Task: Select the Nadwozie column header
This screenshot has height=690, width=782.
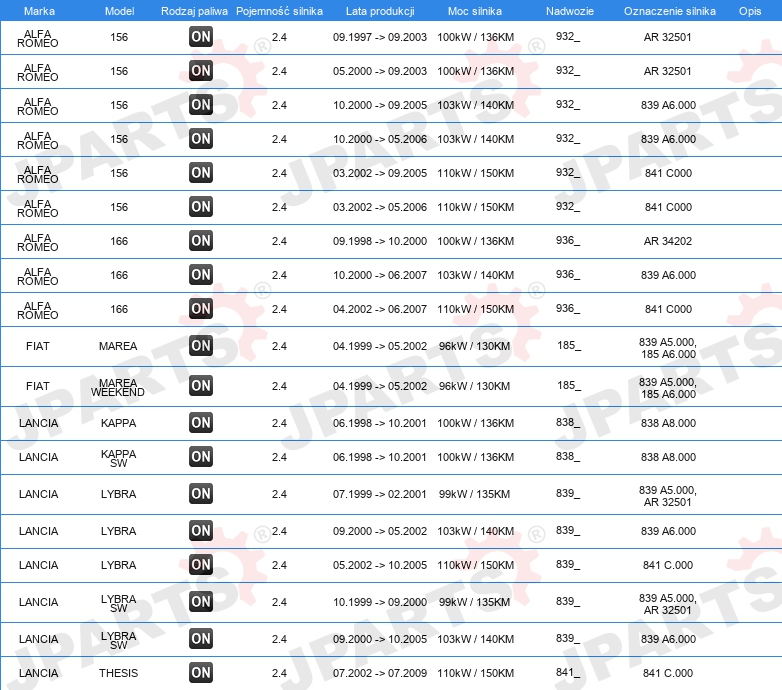Action: pos(570,11)
